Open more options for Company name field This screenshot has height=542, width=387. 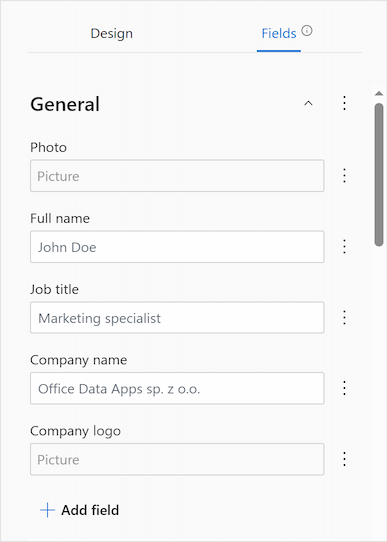click(344, 388)
